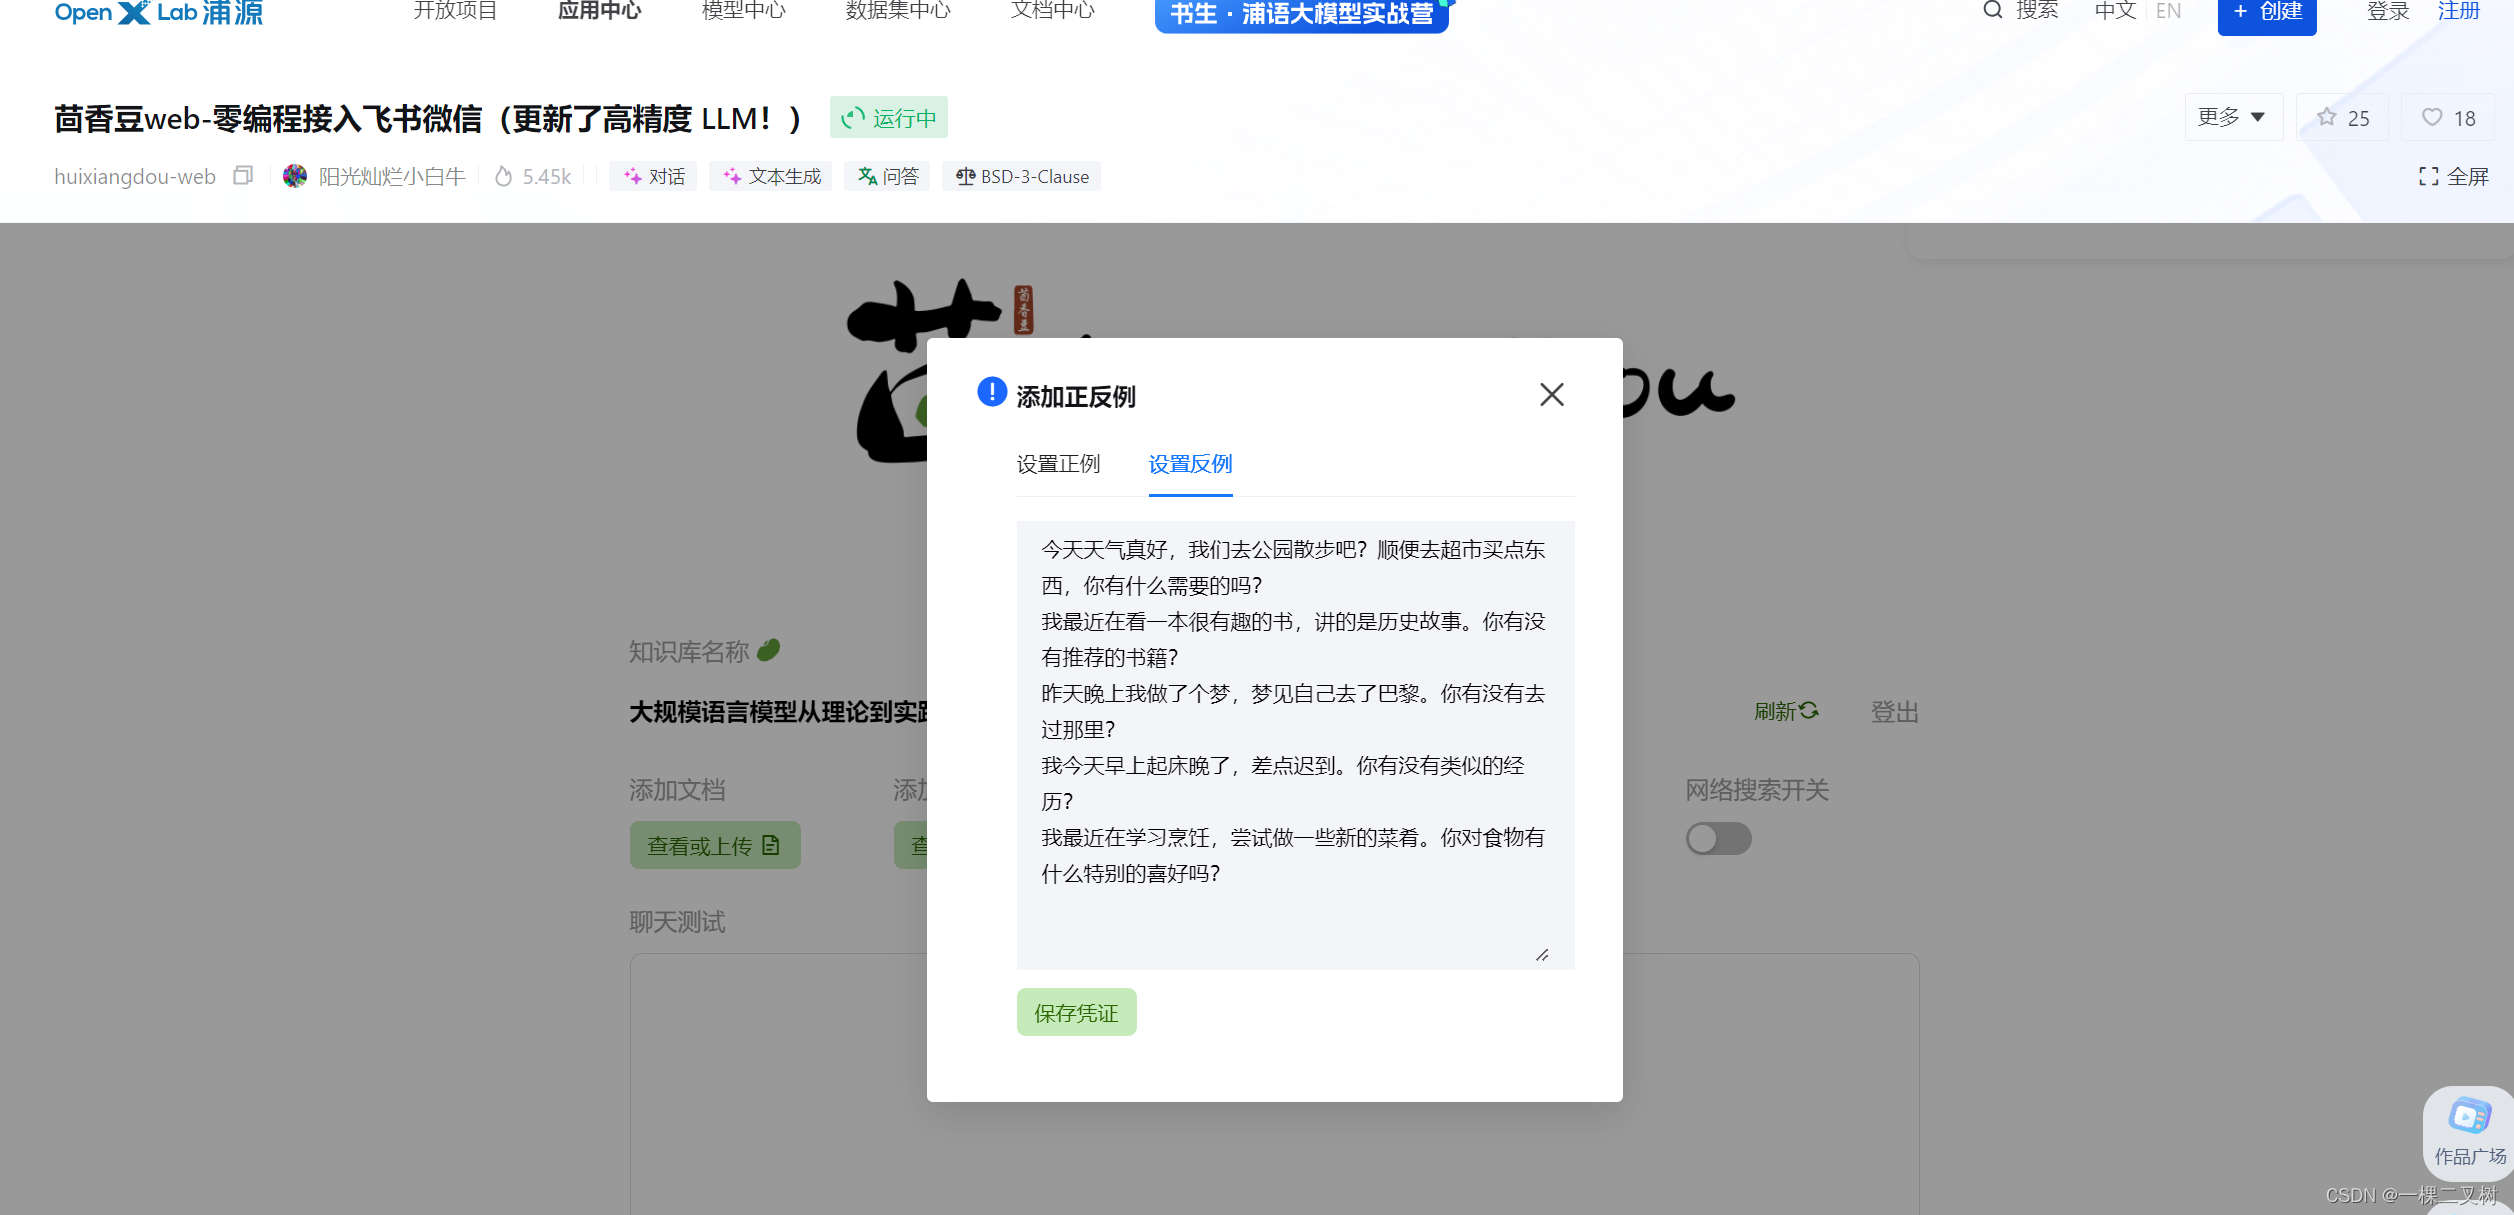Click the search magnifier icon

point(1992,10)
